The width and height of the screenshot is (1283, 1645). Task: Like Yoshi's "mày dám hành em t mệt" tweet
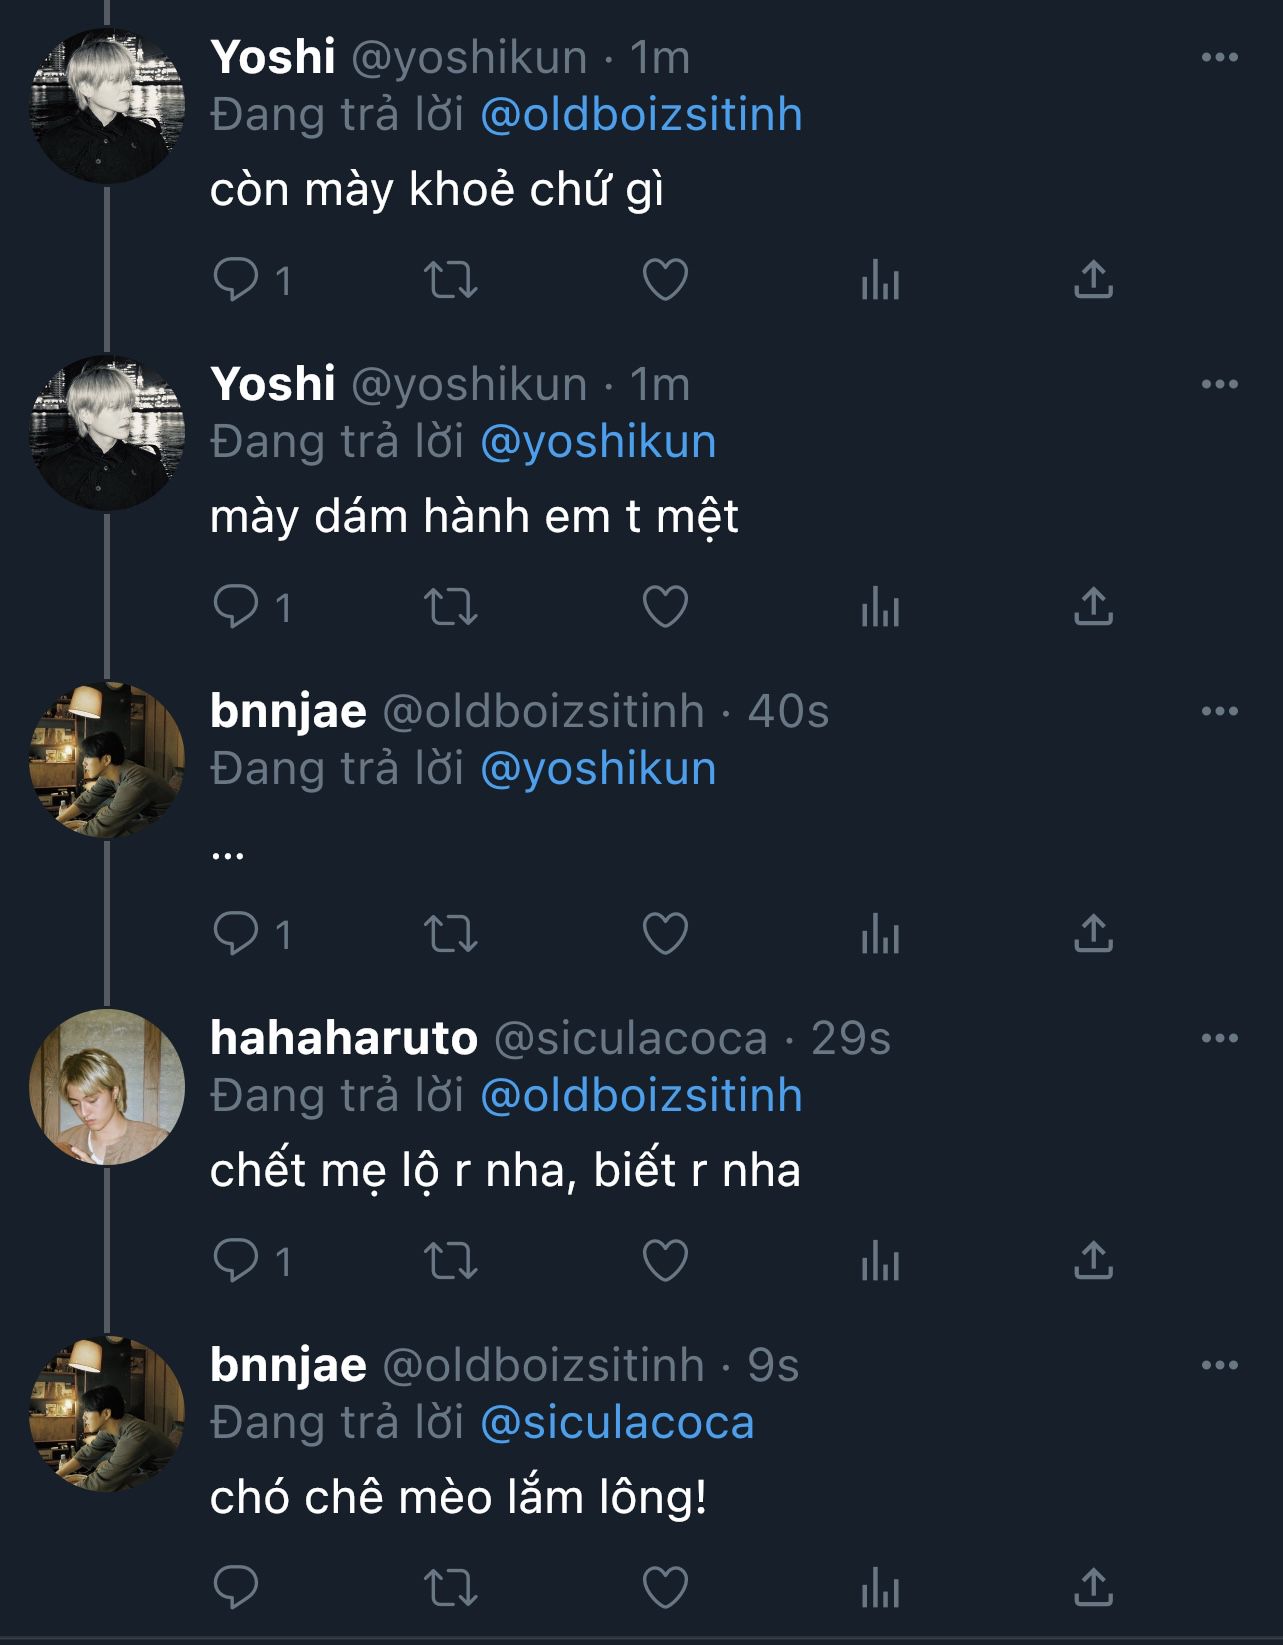[x=665, y=607]
